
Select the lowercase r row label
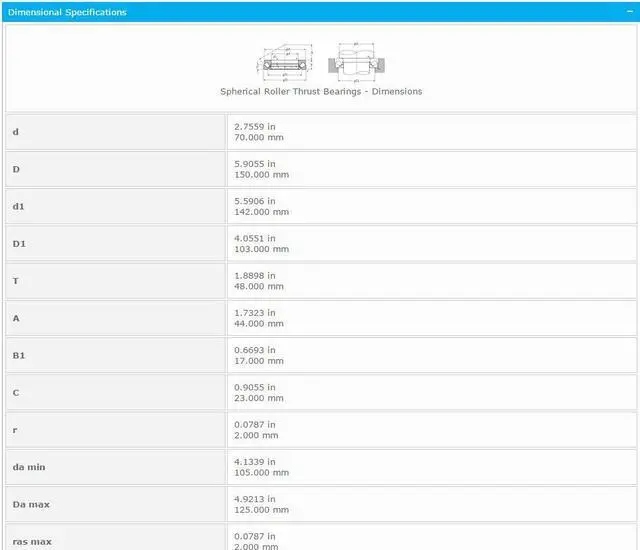pyautogui.click(x=14, y=430)
